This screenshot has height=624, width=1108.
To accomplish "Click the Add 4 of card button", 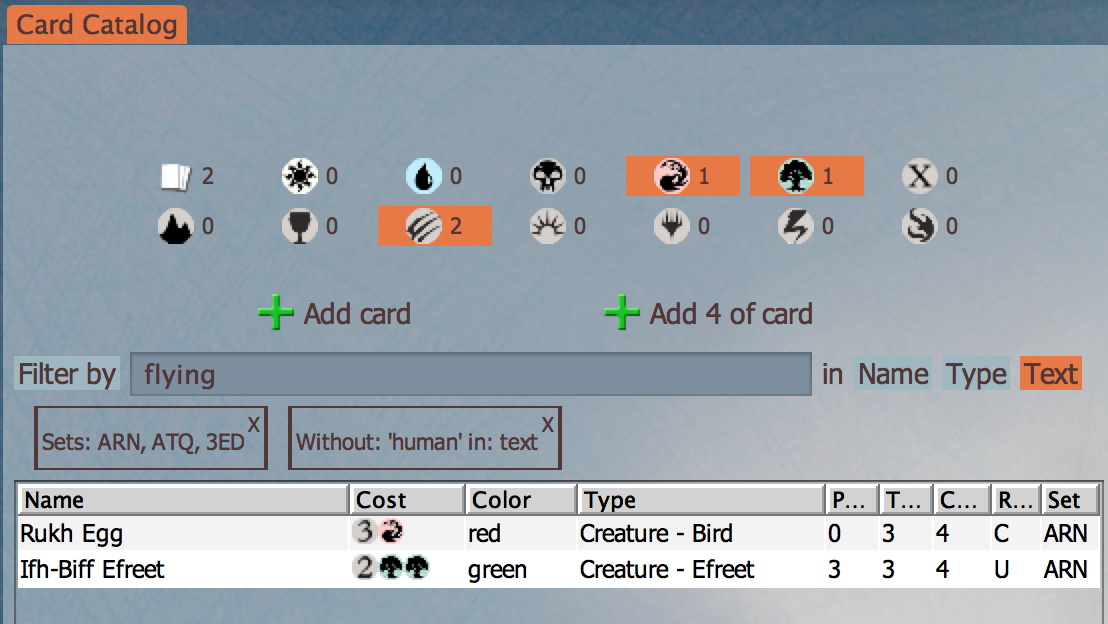I will (x=708, y=314).
